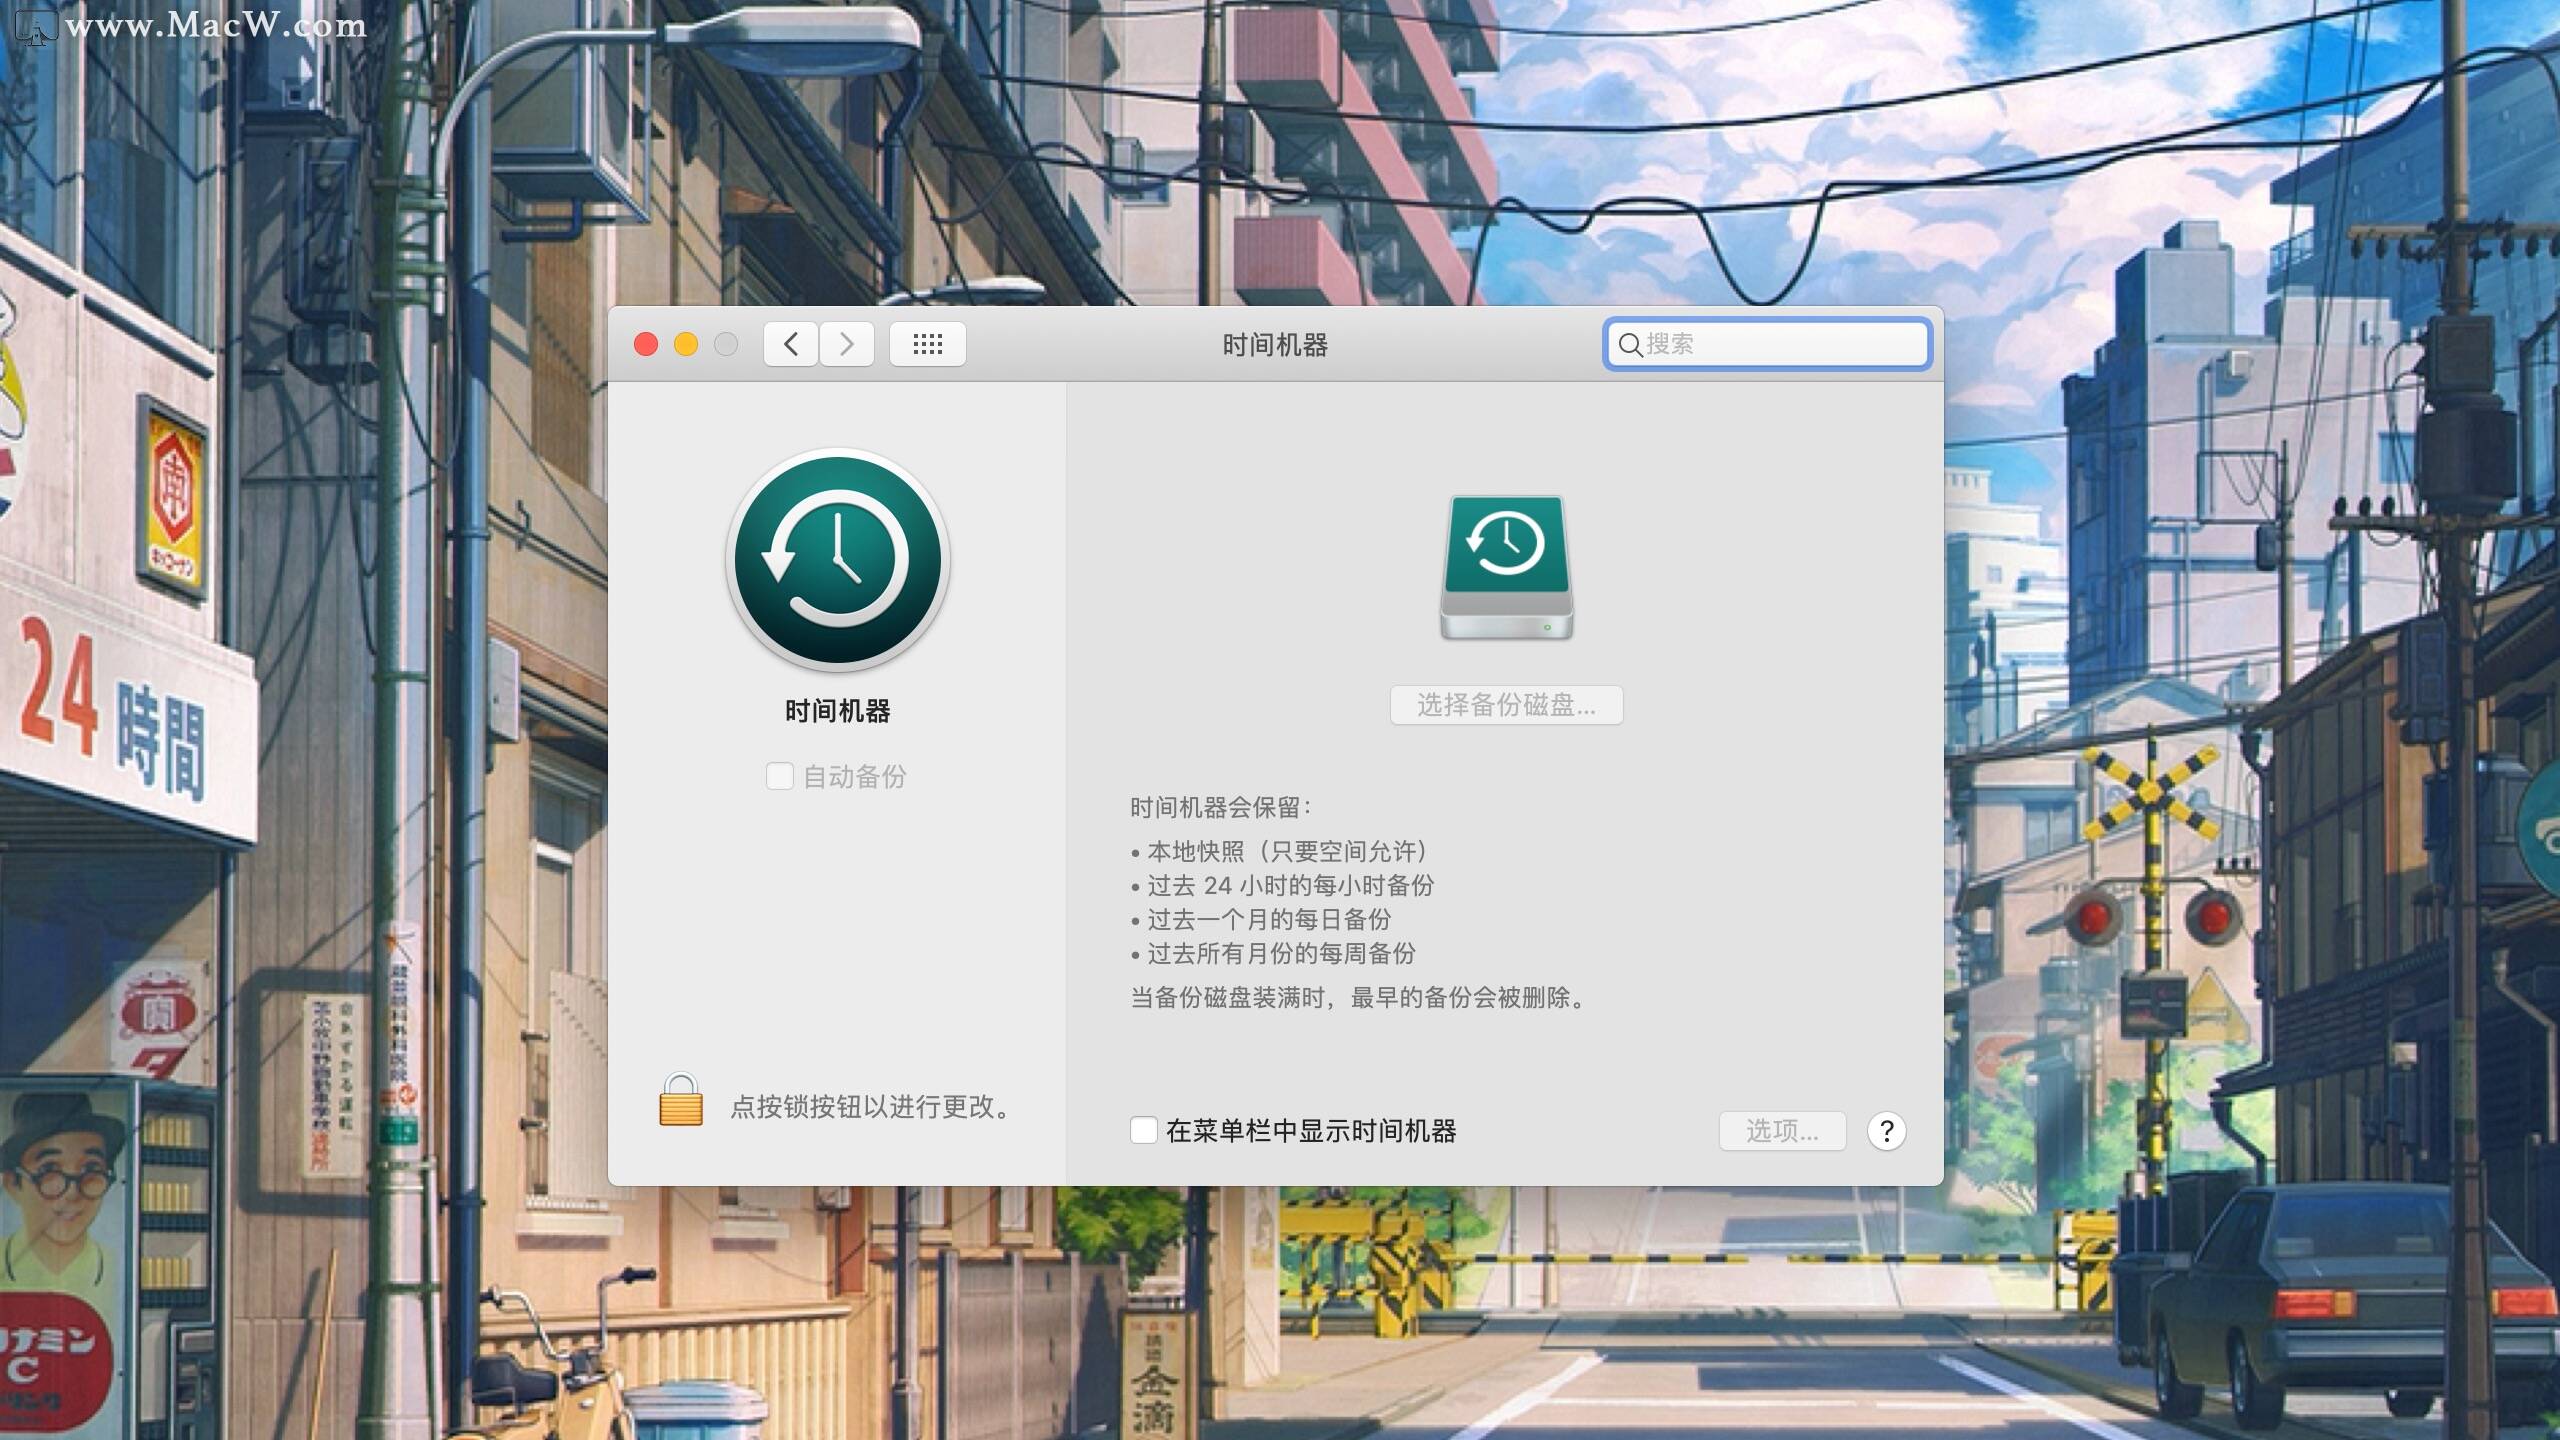2560x1440 pixels.
Task: Click the backup disk drive icon
Action: coord(1506,567)
